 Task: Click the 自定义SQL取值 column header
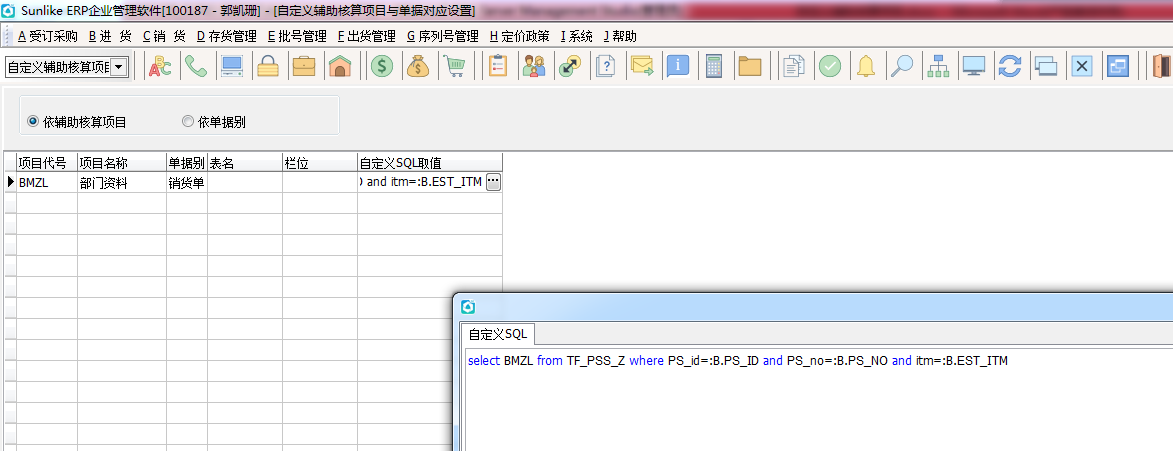tap(429, 163)
